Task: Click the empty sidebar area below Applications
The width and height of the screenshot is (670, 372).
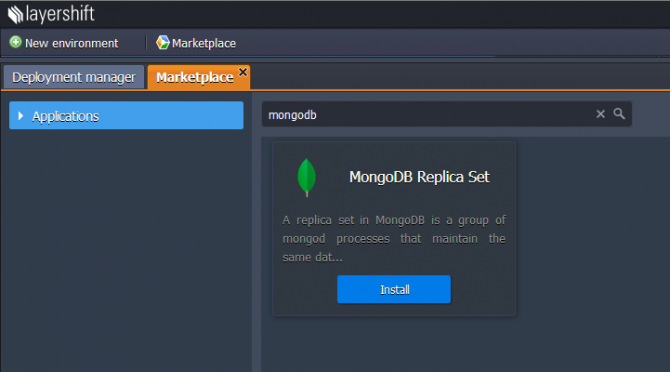Action: [x=126, y=248]
